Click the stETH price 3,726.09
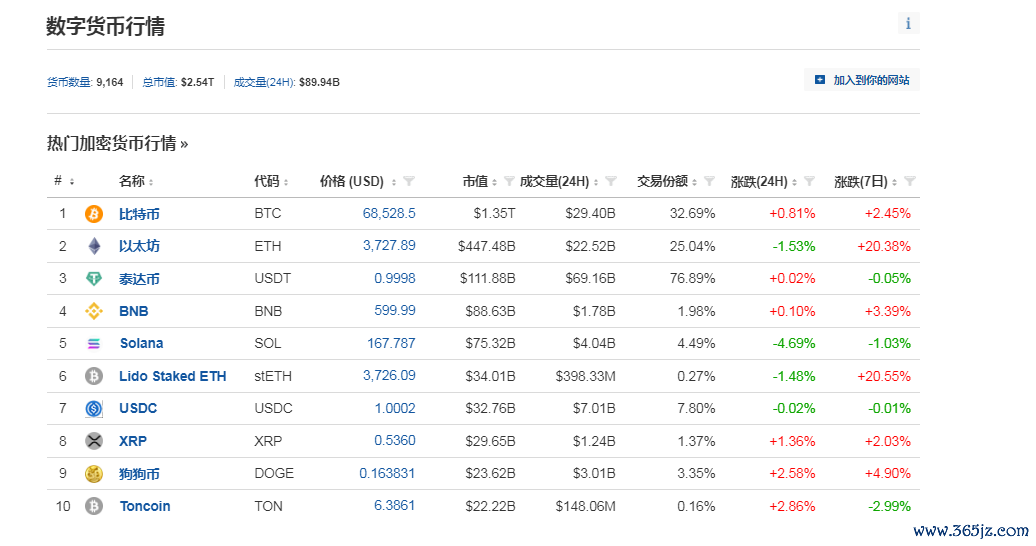 pos(388,375)
